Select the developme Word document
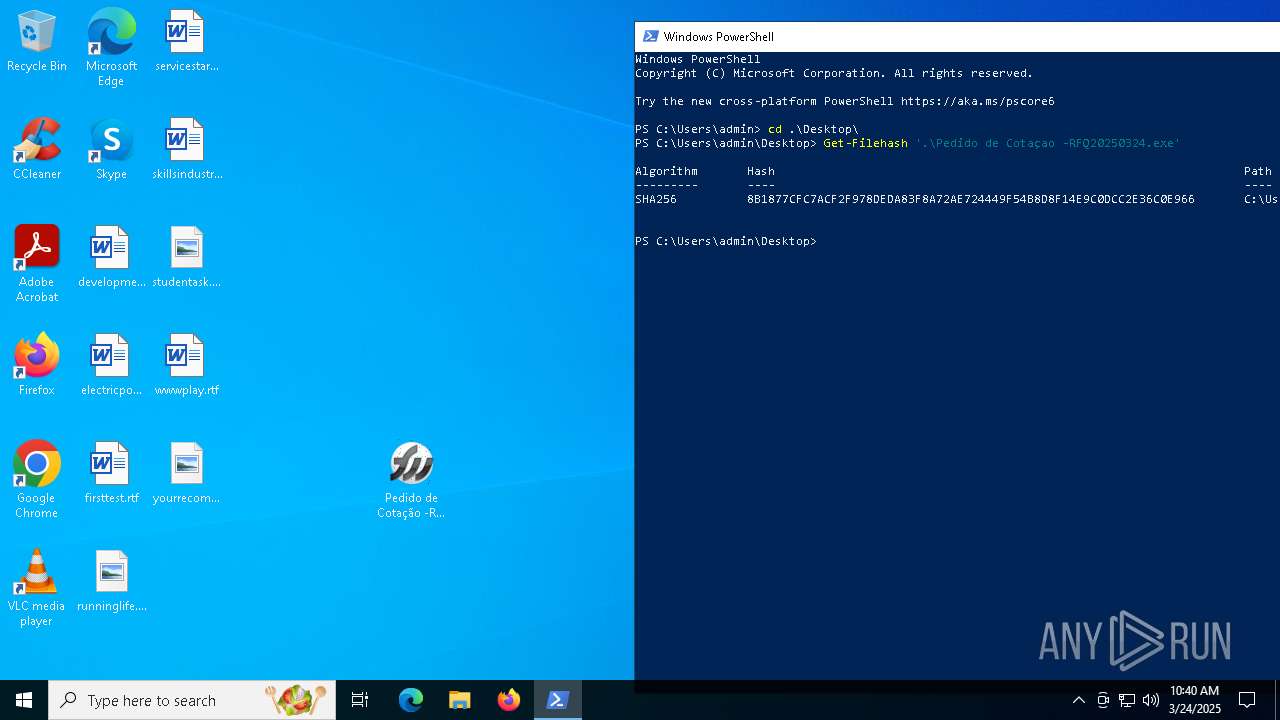This screenshot has width=1280, height=720. [x=111, y=258]
